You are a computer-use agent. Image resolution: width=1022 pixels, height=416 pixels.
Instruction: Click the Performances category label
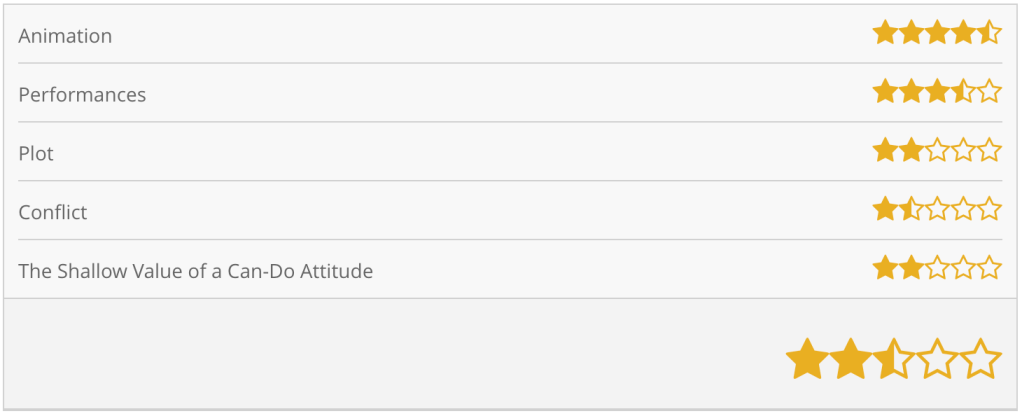point(82,95)
